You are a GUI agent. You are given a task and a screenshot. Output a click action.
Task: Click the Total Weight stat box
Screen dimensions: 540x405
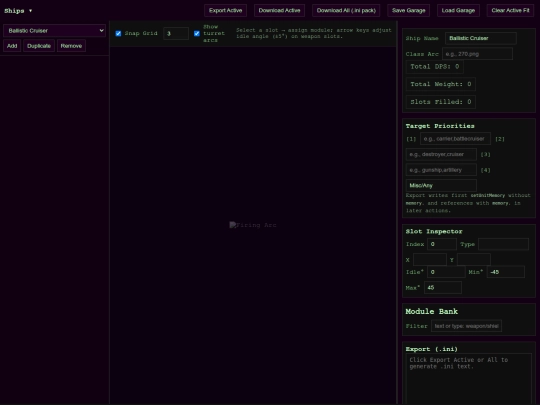441,84
